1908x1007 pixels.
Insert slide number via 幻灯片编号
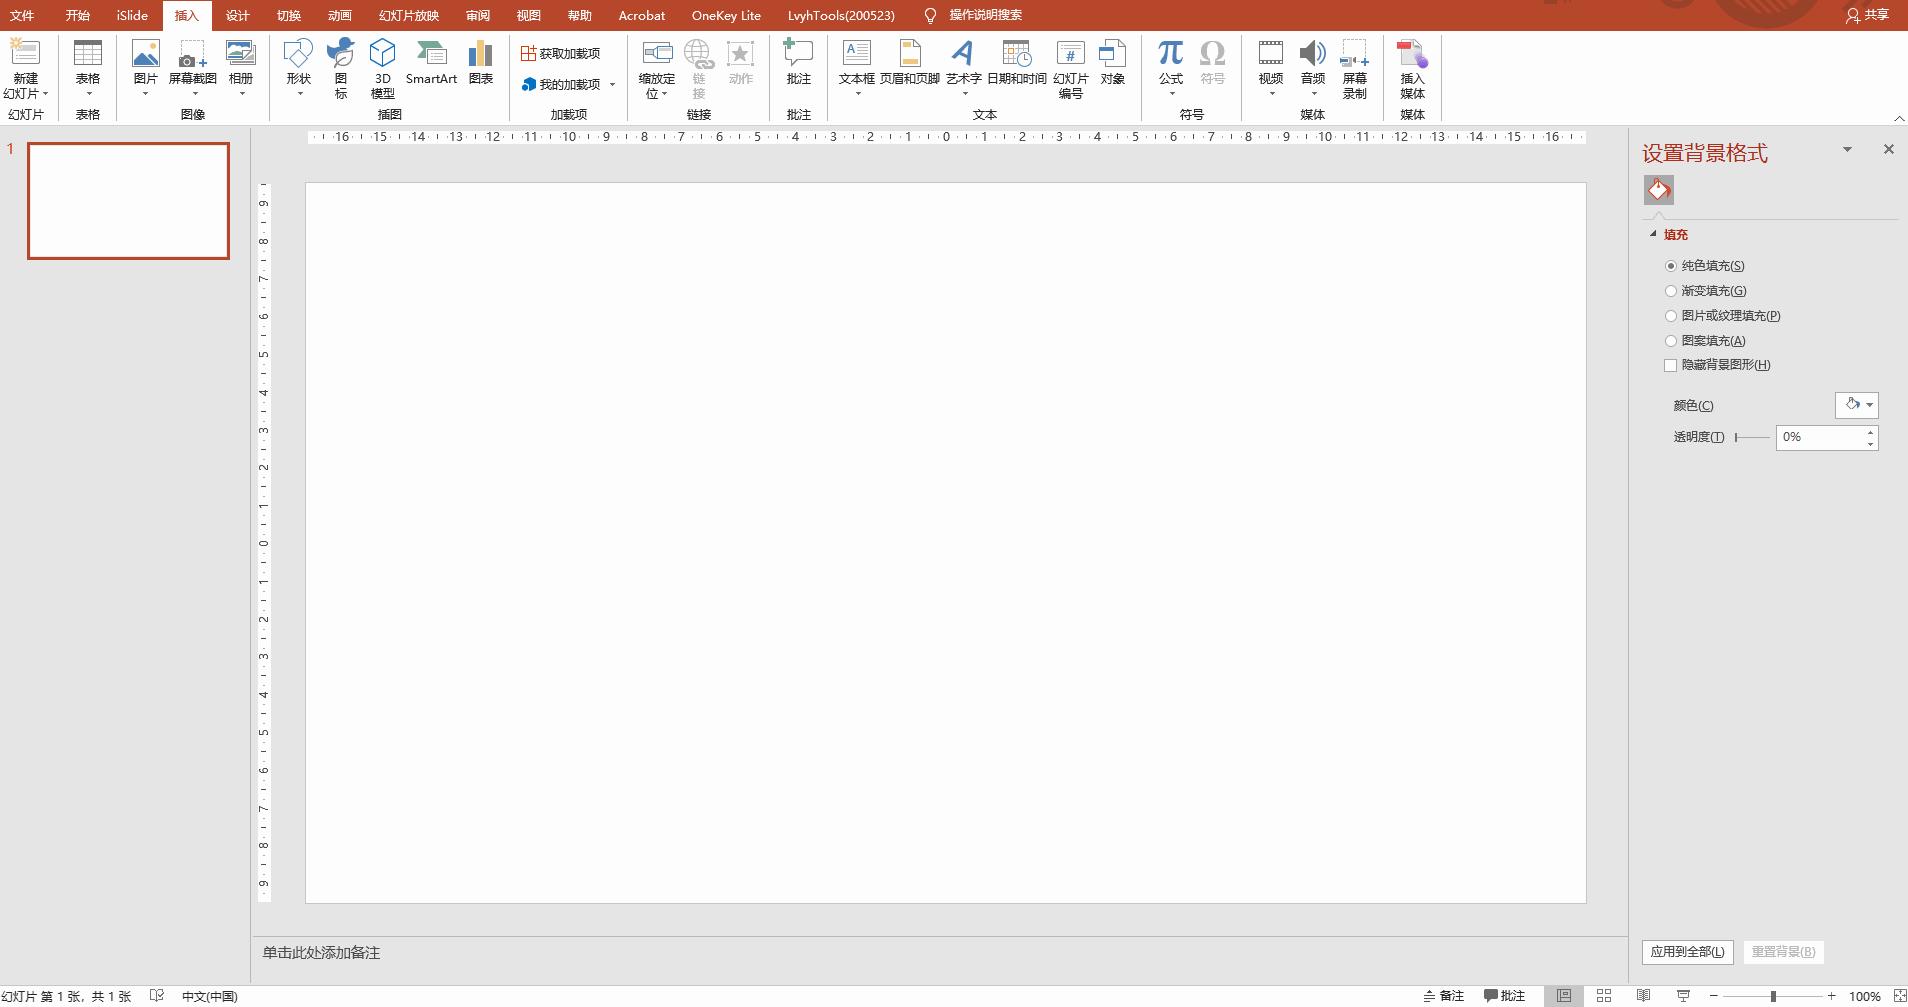coord(1070,68)
